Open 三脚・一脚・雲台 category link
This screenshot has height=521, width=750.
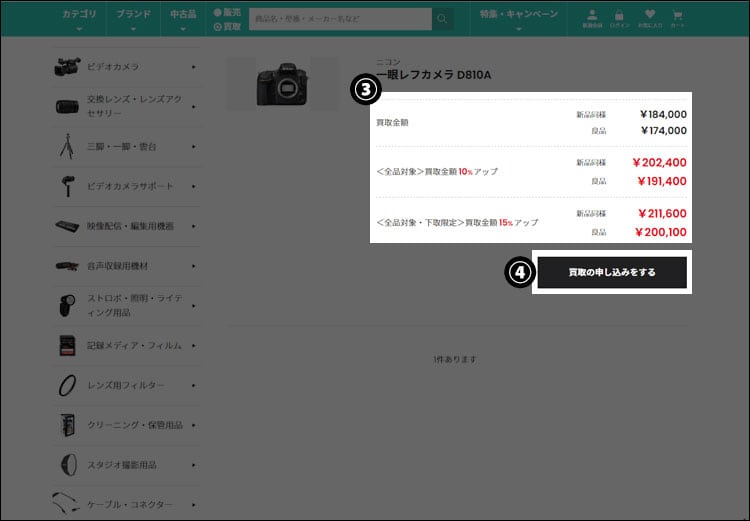[x=121, y=146]
